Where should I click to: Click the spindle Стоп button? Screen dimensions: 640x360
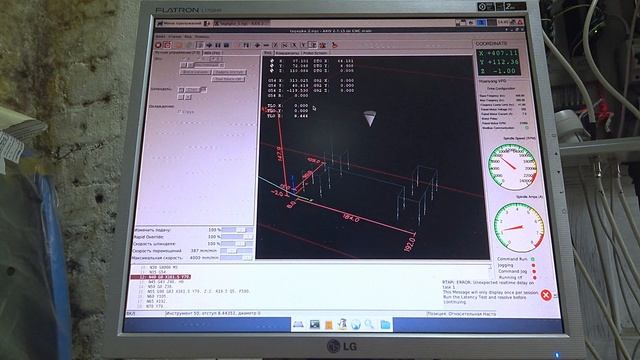click(192, 89)
